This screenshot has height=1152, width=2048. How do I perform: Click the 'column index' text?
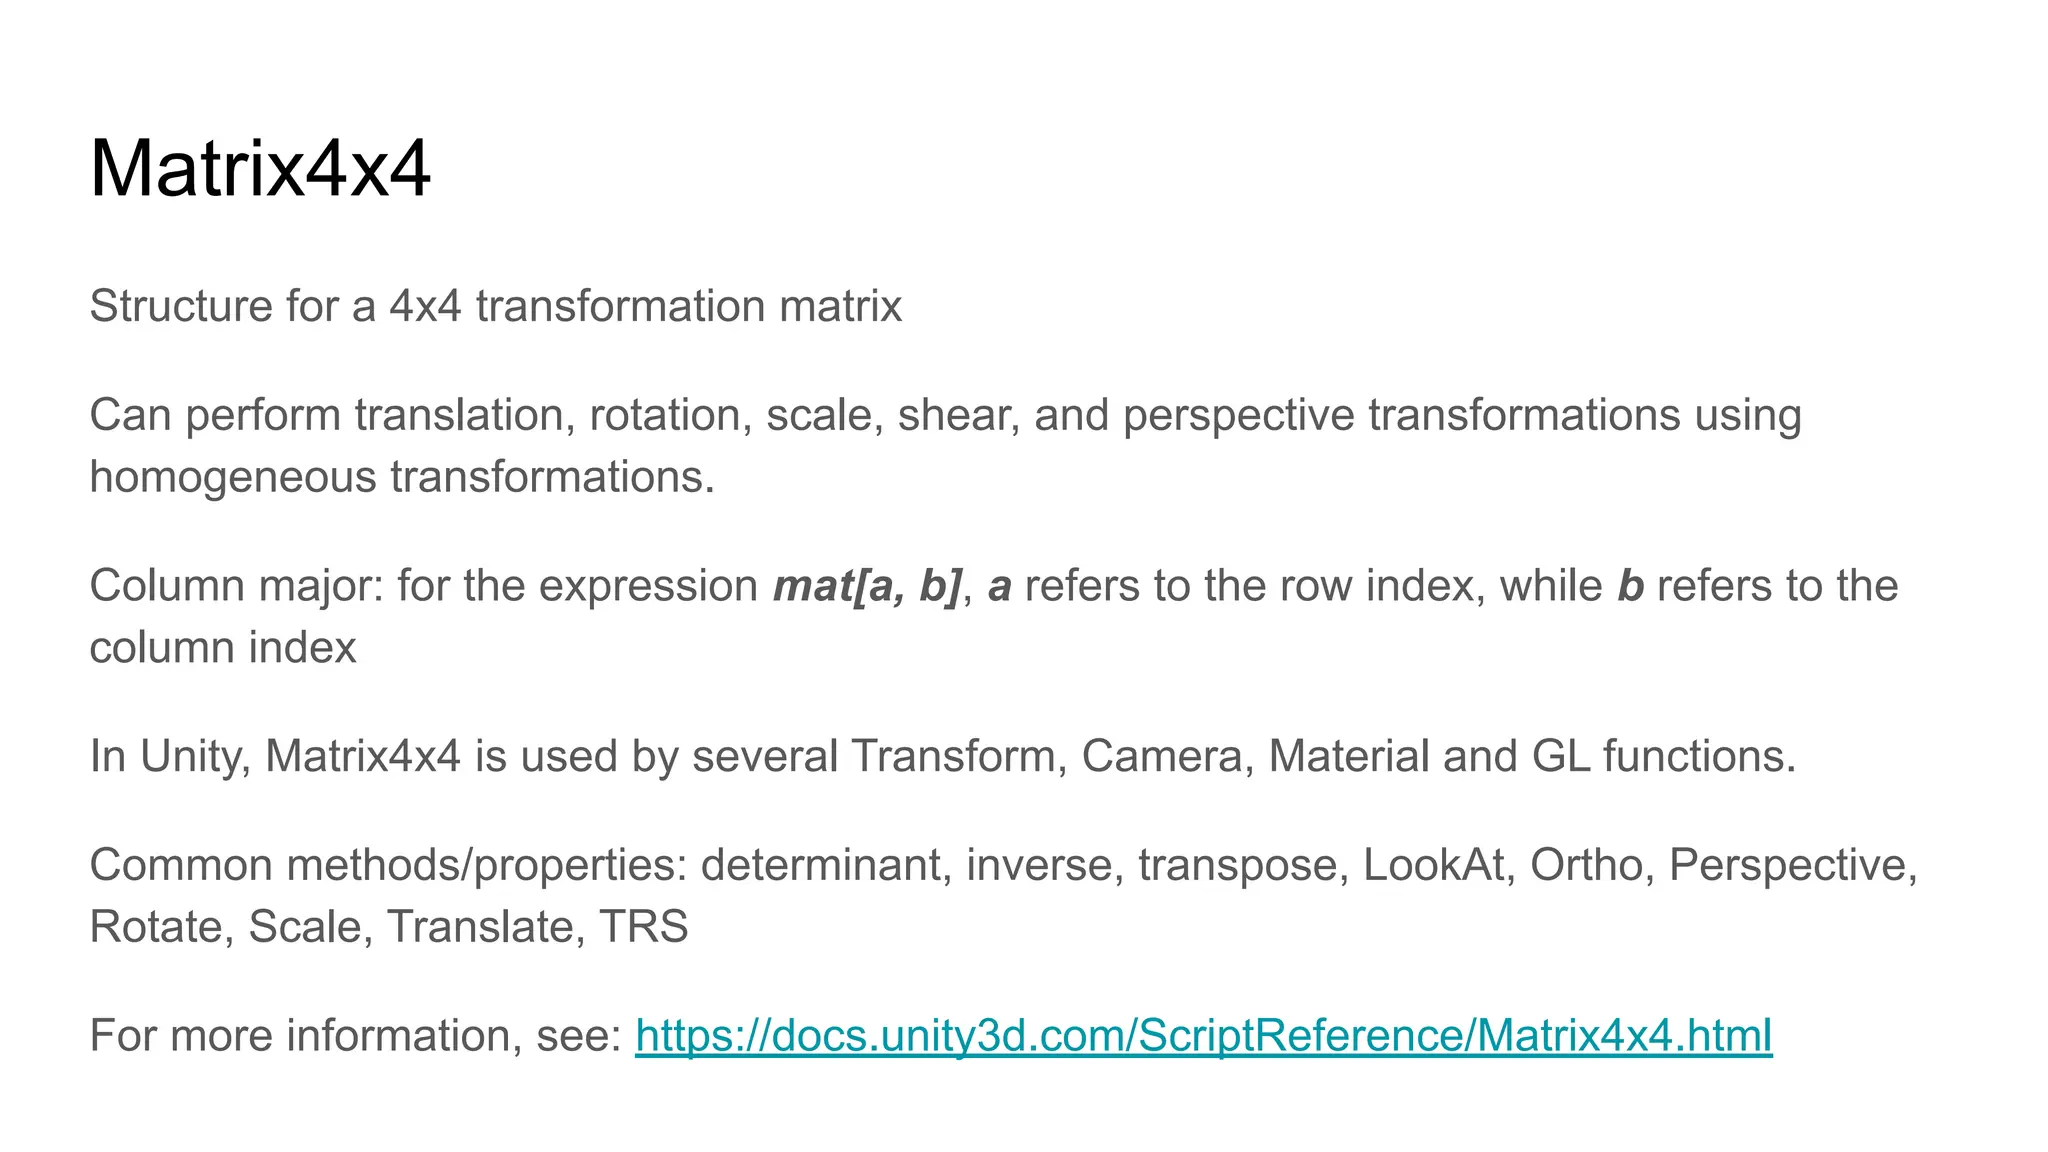coord(222,648)
